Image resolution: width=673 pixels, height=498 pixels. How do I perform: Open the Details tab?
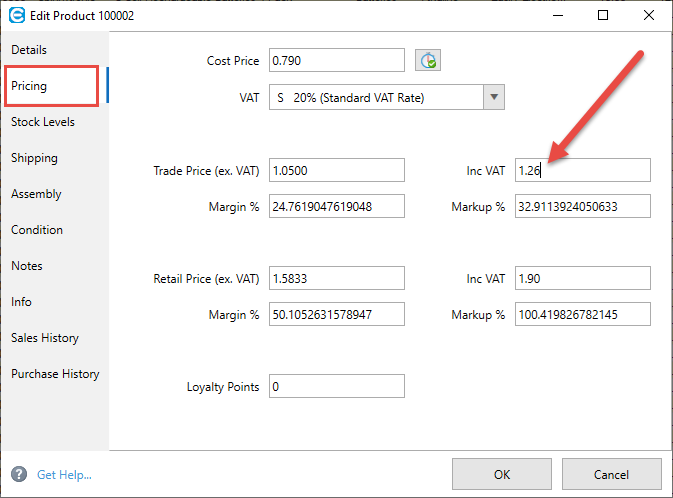29,50
